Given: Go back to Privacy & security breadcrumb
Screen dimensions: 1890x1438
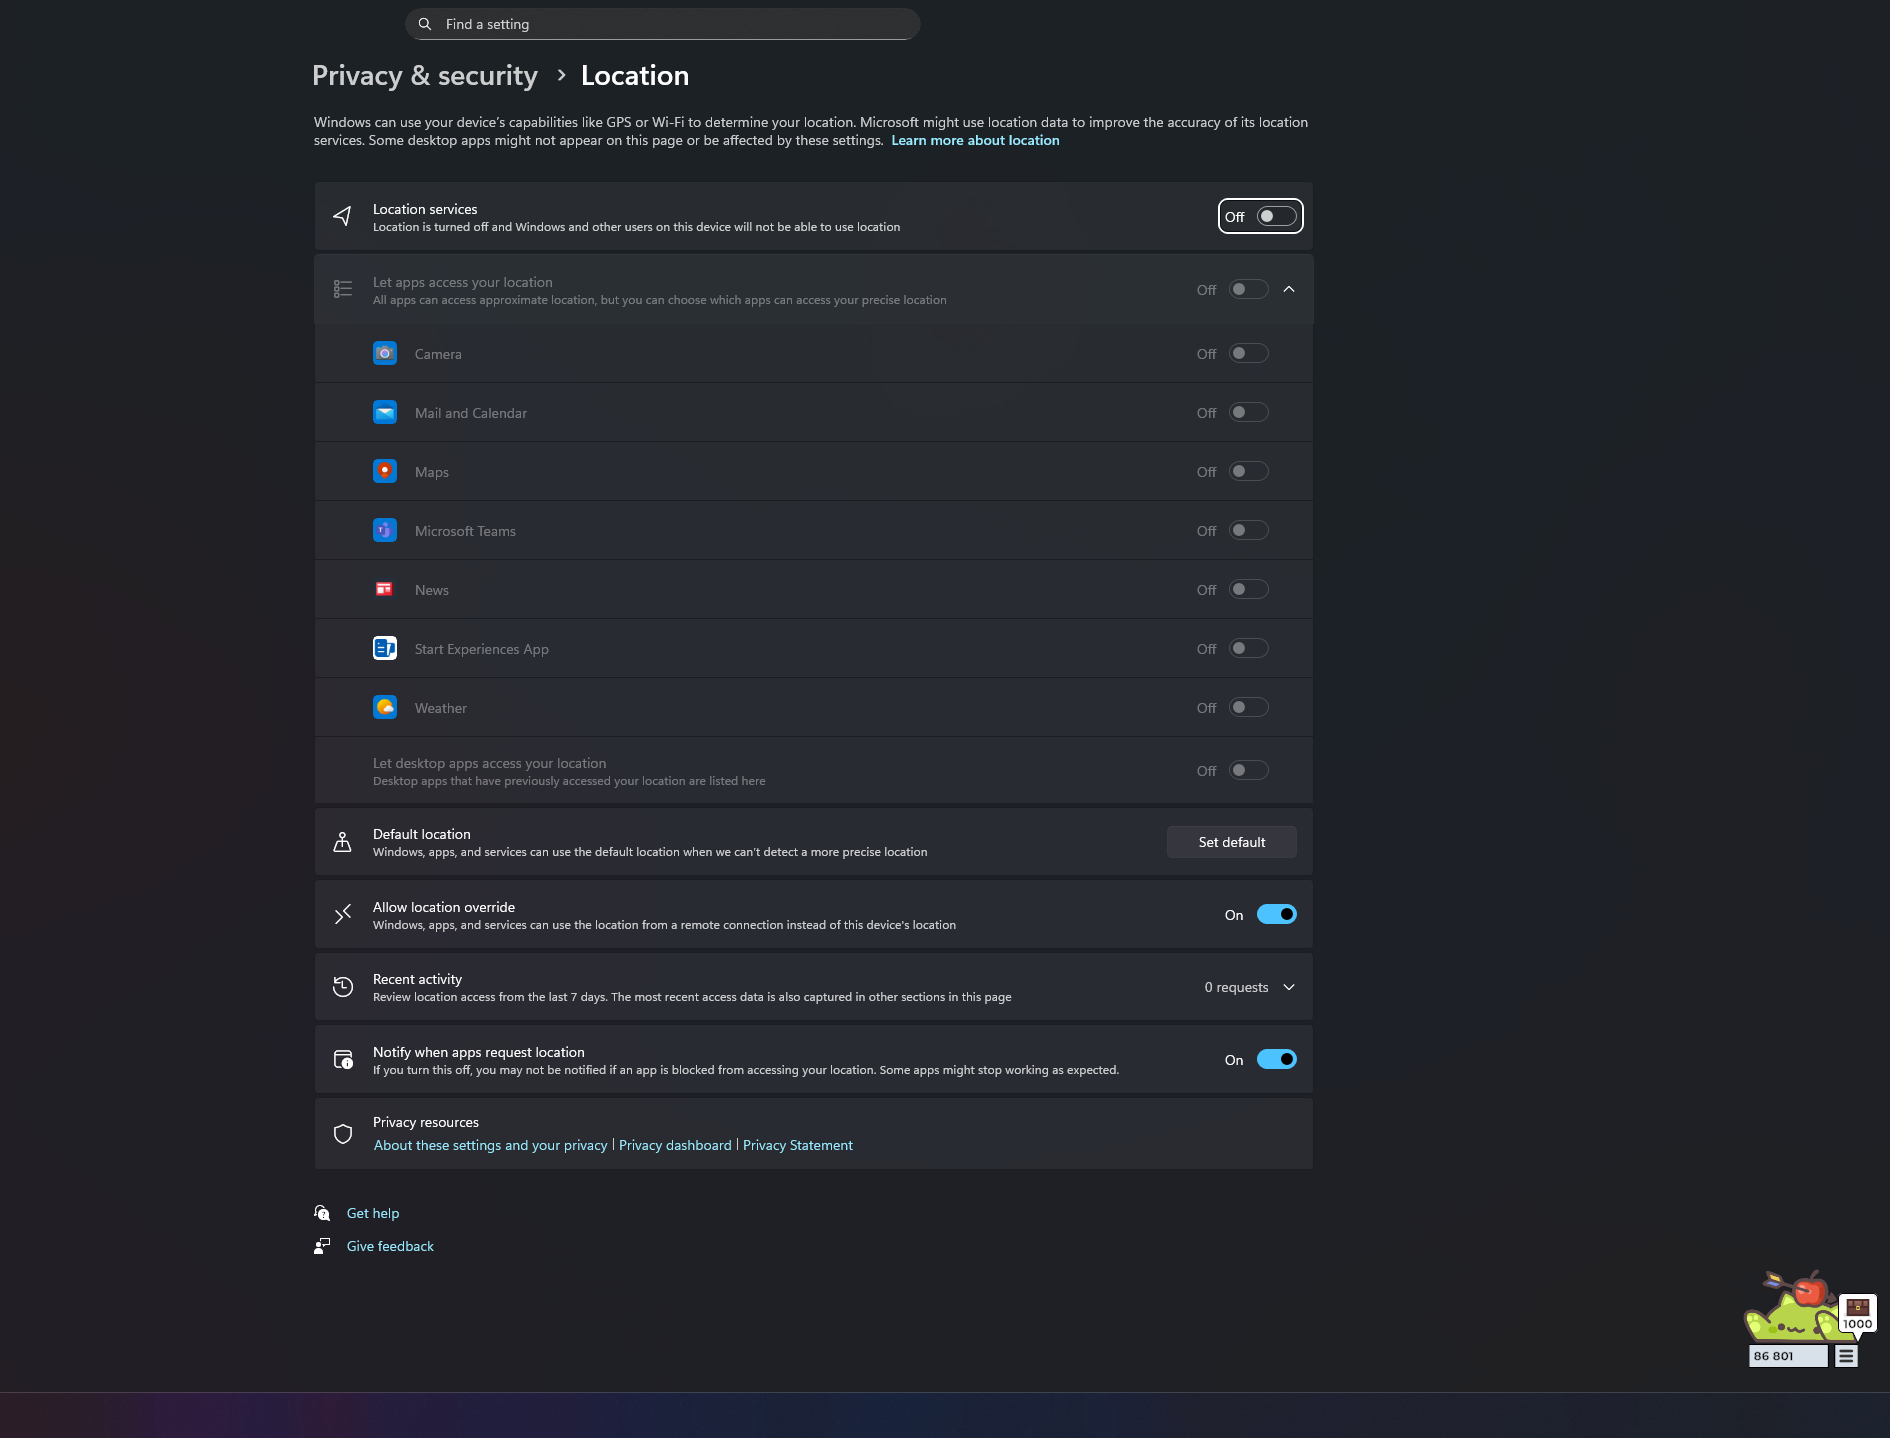Looking at the screenshot, I should 425,76.
